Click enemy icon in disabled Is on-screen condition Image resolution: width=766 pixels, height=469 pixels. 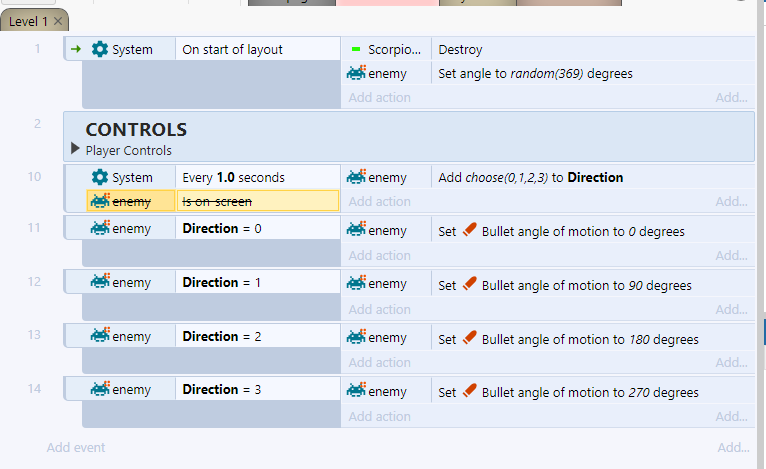coord(100,201)
